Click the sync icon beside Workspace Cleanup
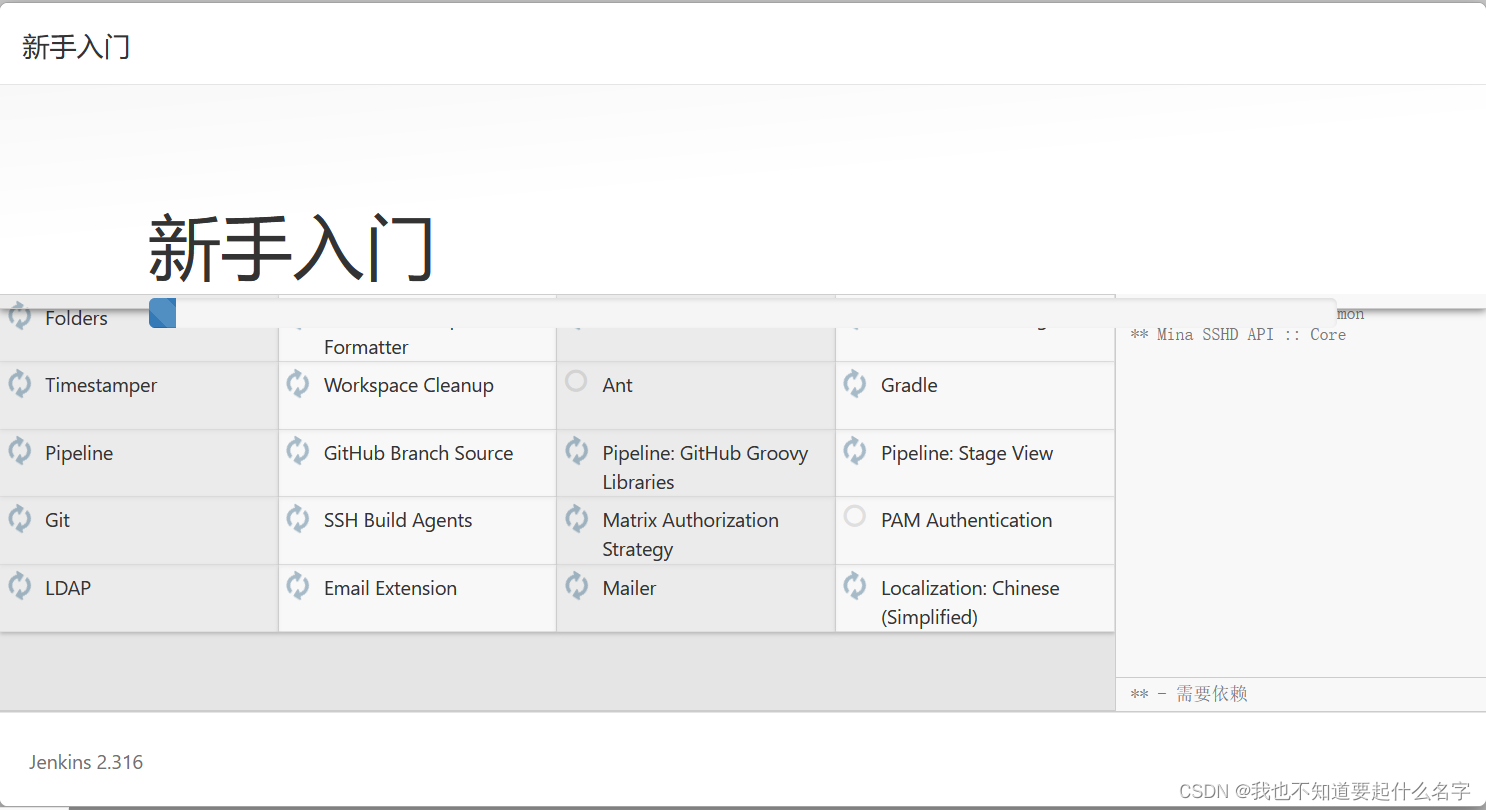 click(x=298, y=384)
